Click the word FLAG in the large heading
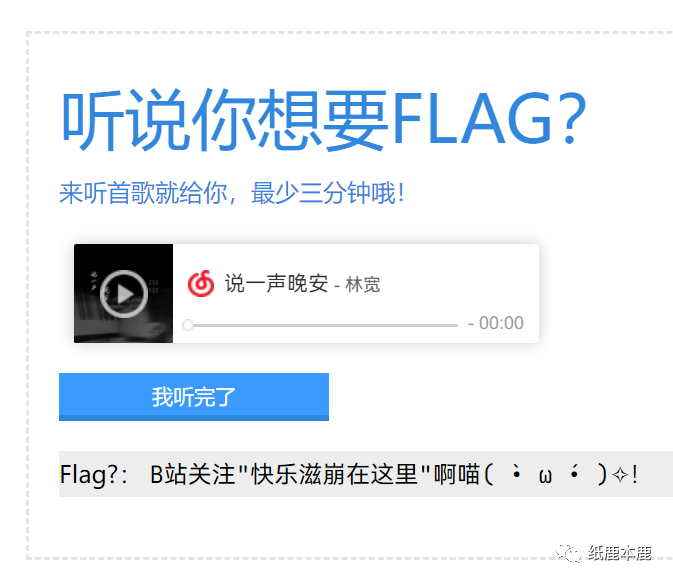Image resolution: width=673 pixels, height=582 pixels. click(x=470, y=120)
